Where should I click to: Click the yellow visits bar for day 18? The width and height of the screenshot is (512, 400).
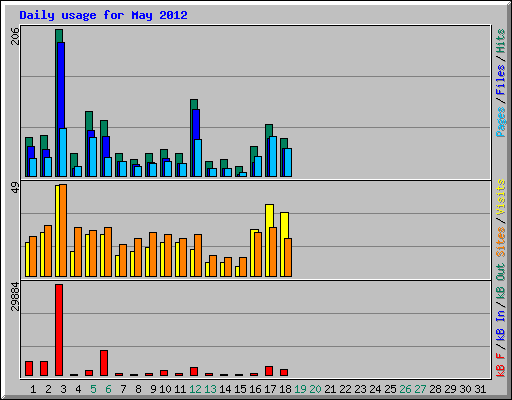284,225
